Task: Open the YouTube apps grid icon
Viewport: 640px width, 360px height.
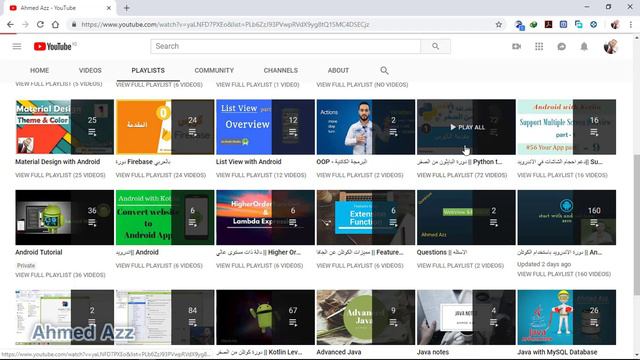Action: coord(539,47)
